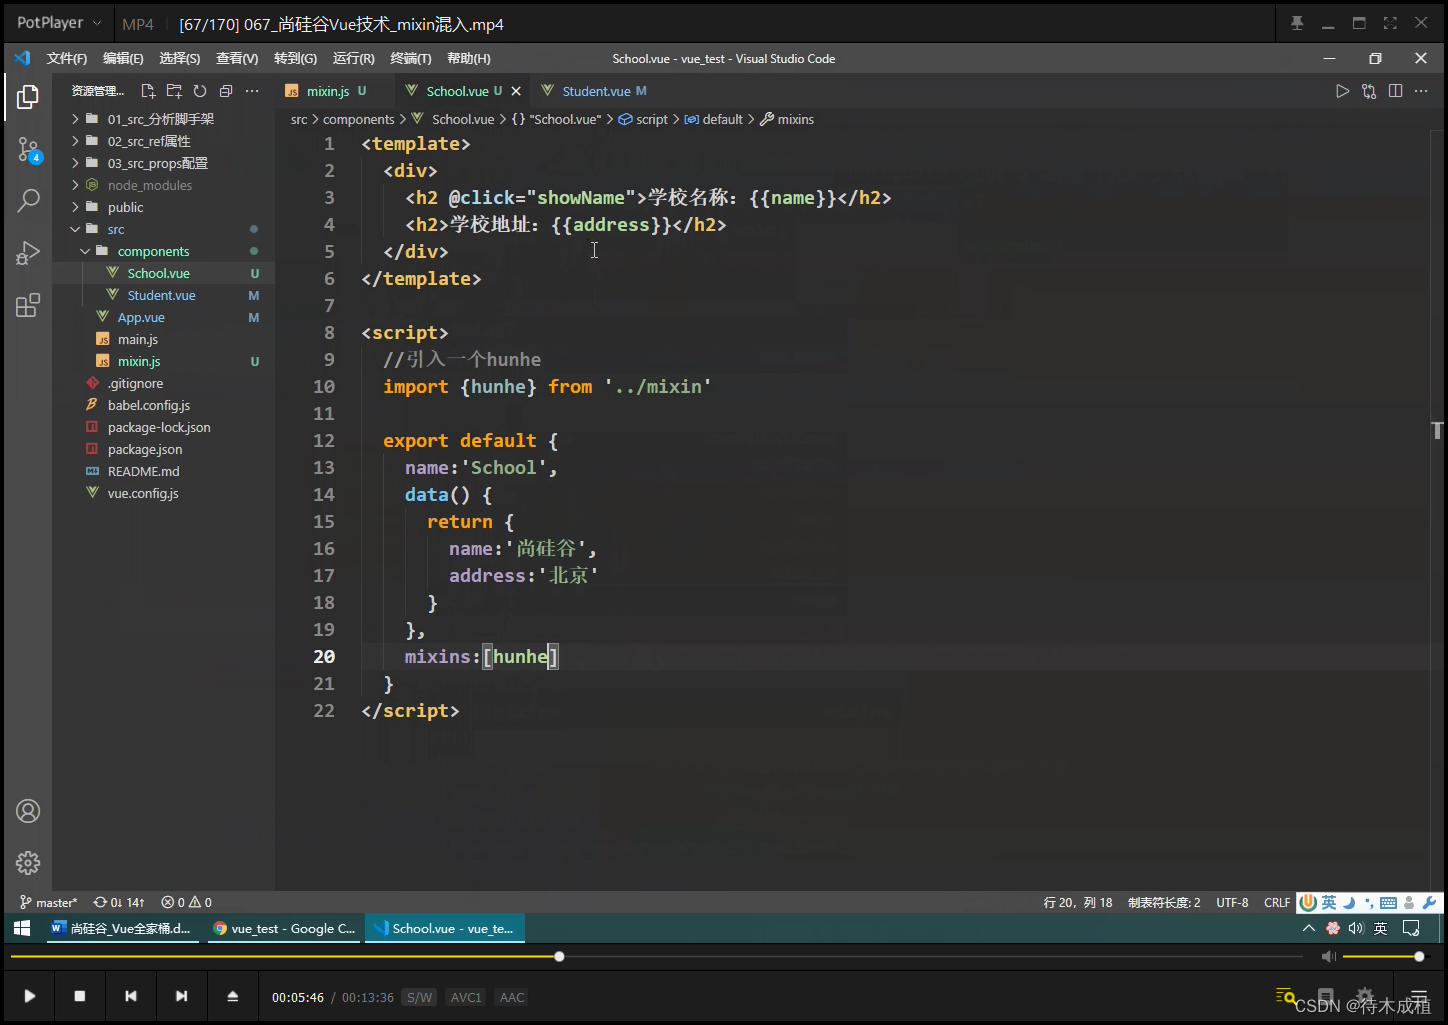Switch to vue_test Google Chrome taskbar item
1448x1025 pixels.
(284, 928)
